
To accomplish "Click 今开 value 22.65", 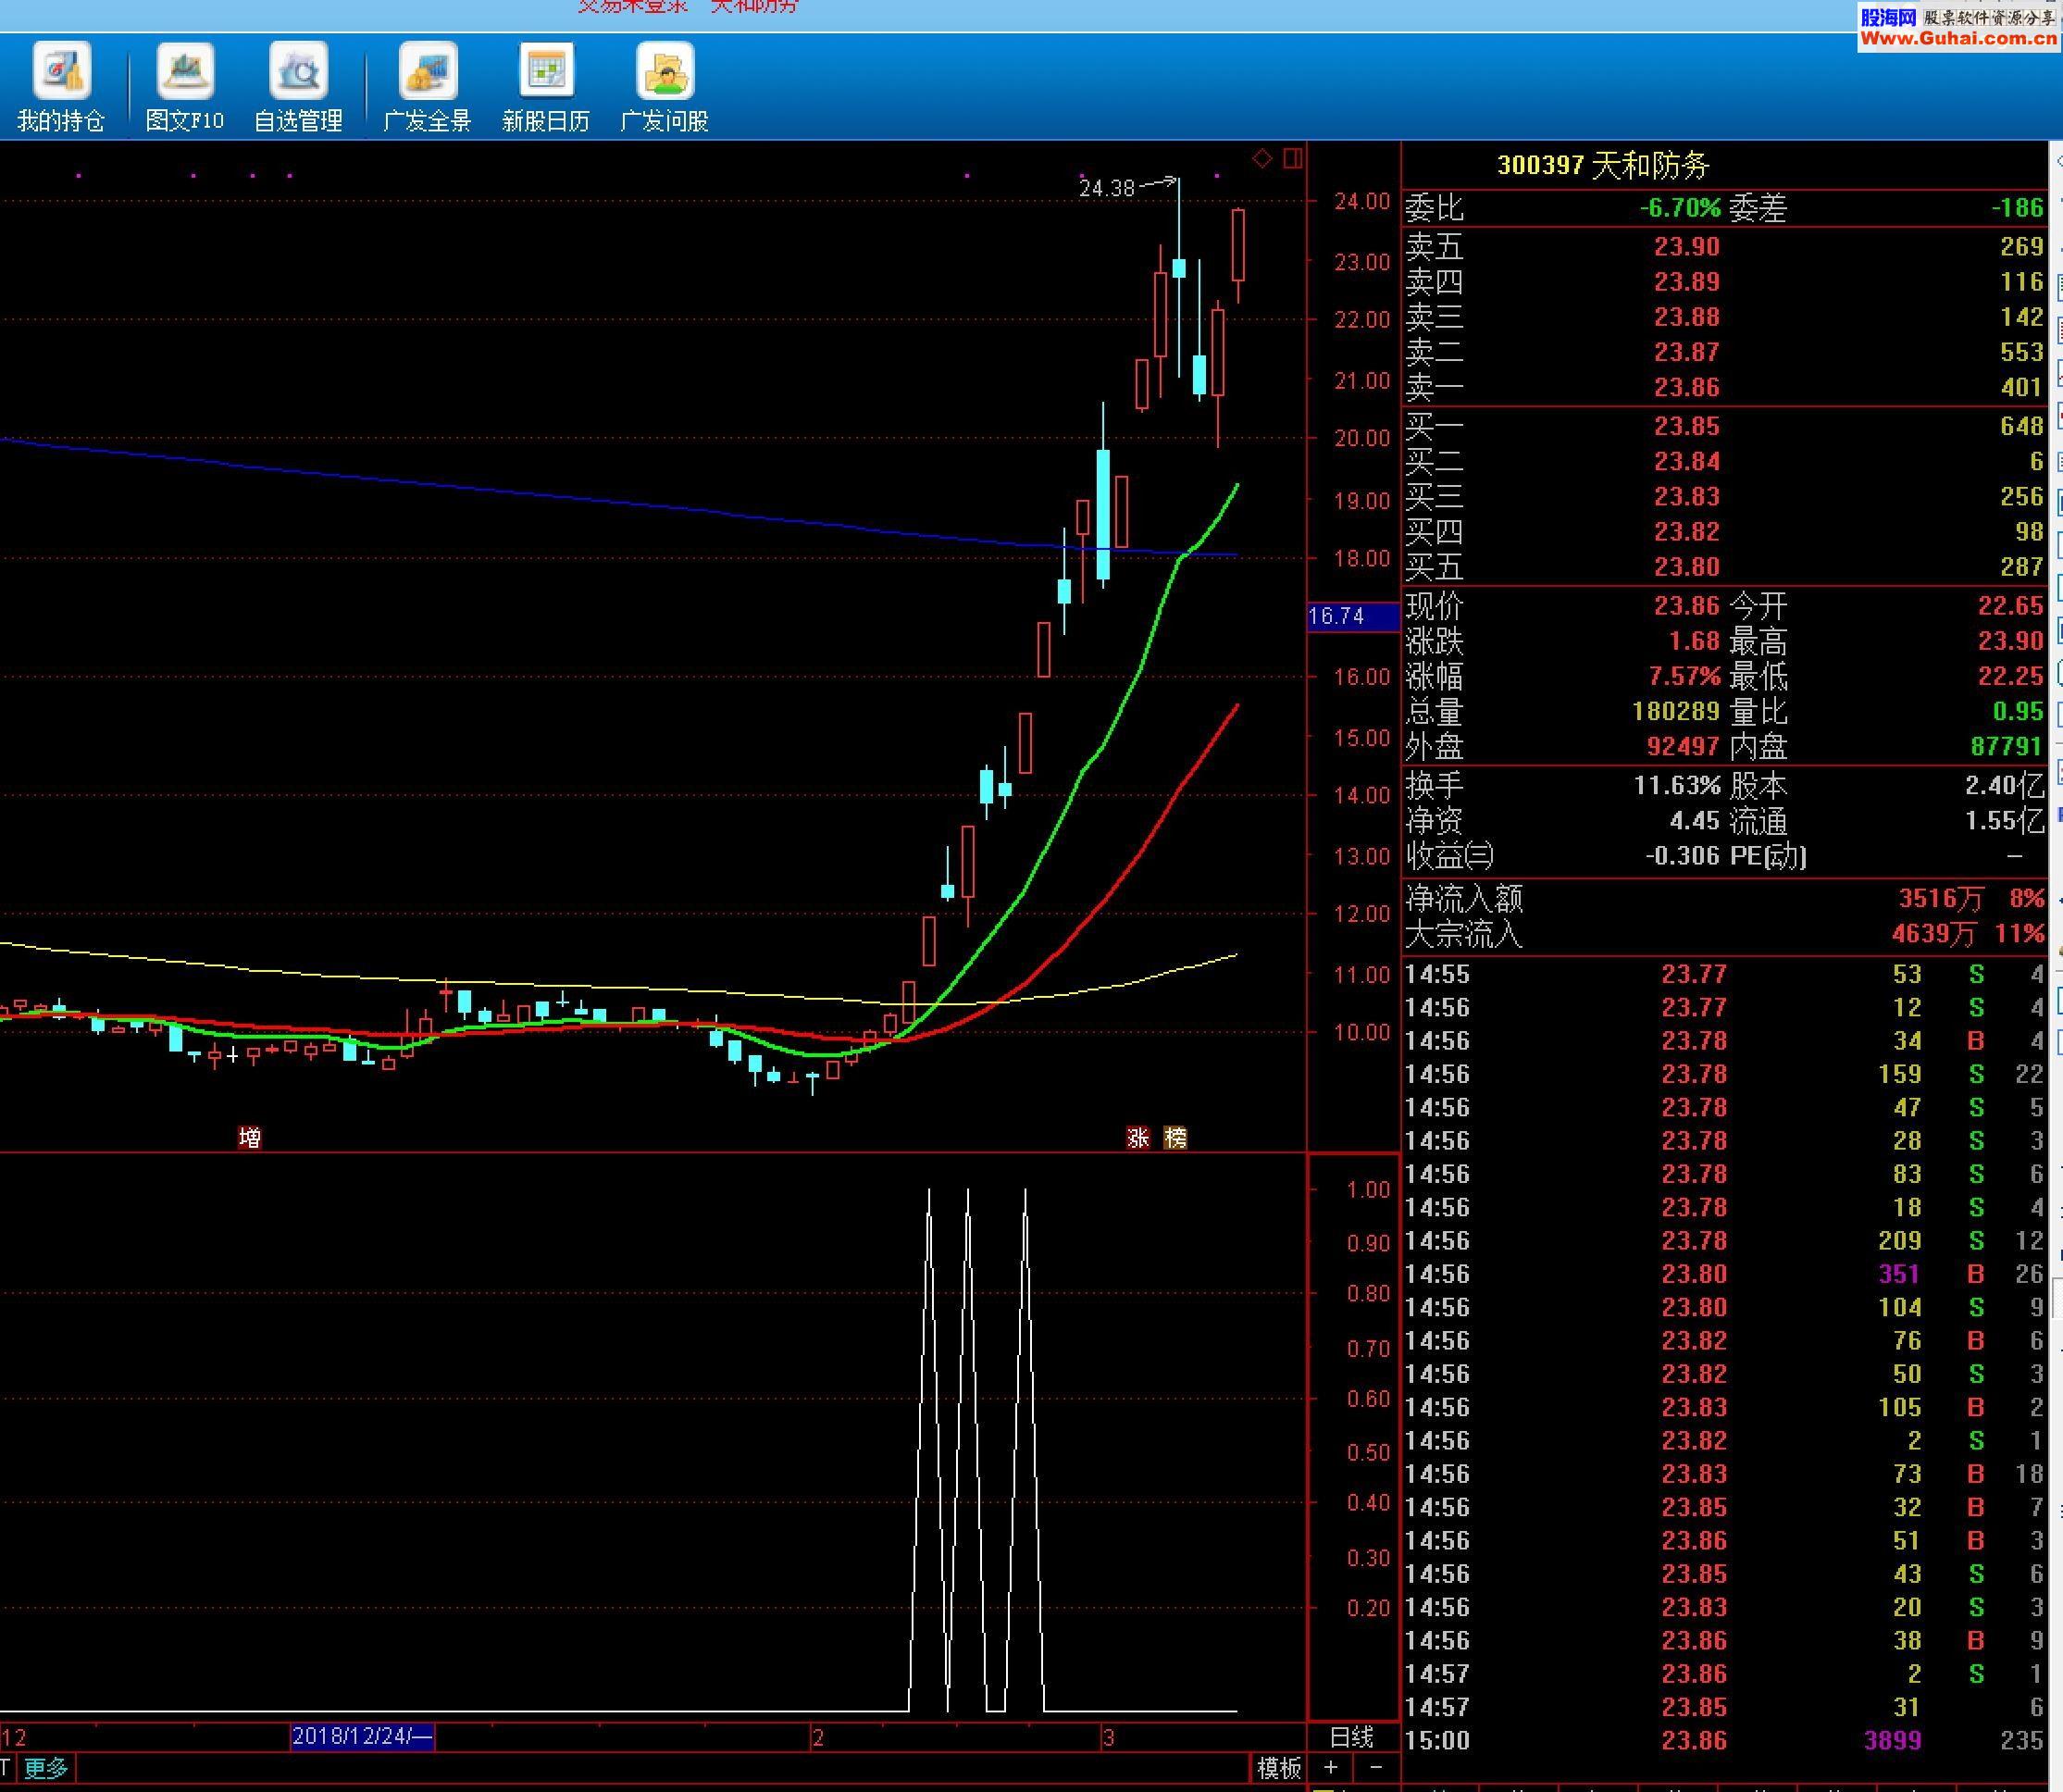I will tap(2010, 606).
